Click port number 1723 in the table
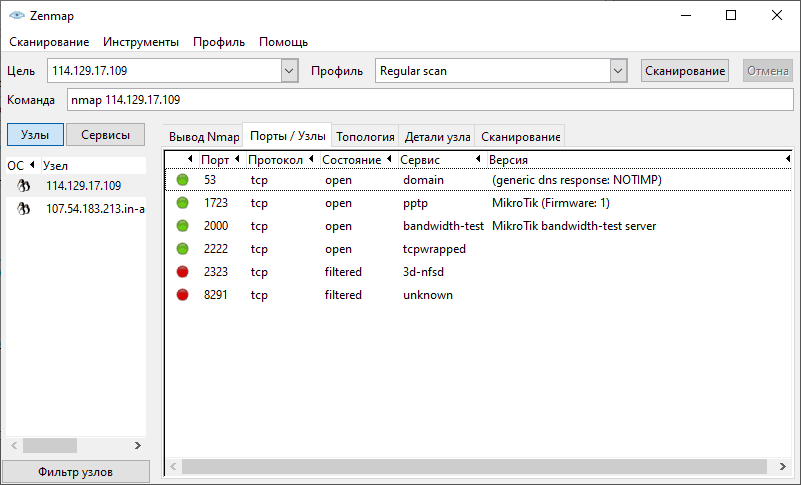This screenshot has width=801, height=485. click(216, 203)
